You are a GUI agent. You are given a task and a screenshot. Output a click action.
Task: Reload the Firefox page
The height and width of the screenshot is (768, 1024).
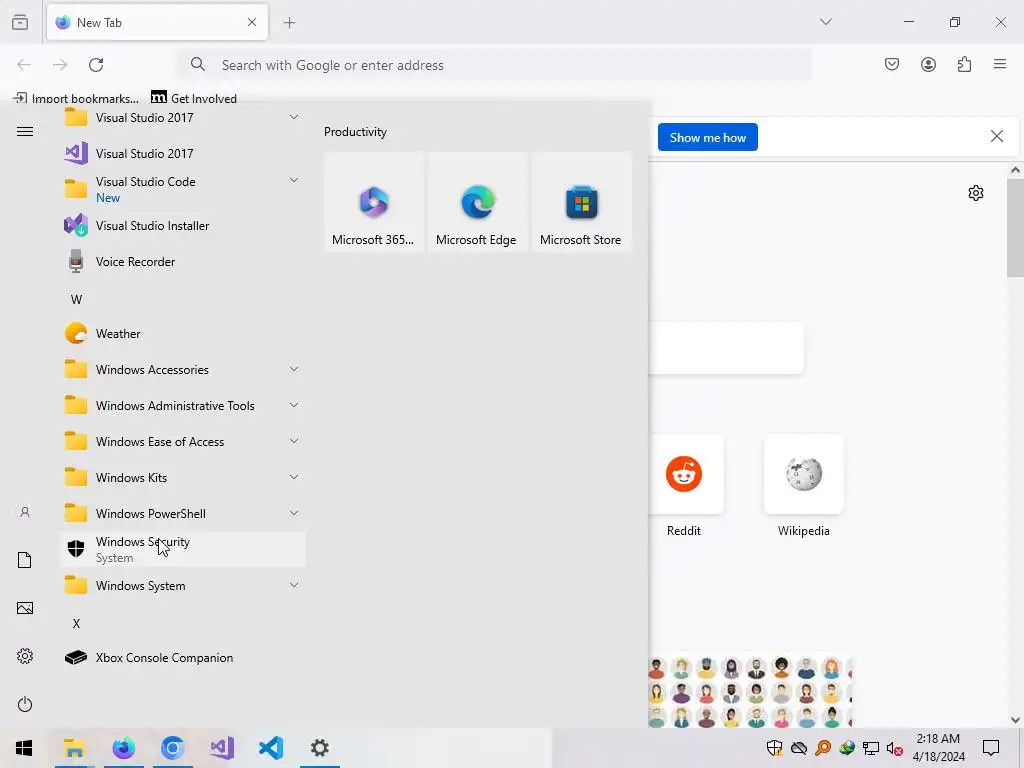96,65
